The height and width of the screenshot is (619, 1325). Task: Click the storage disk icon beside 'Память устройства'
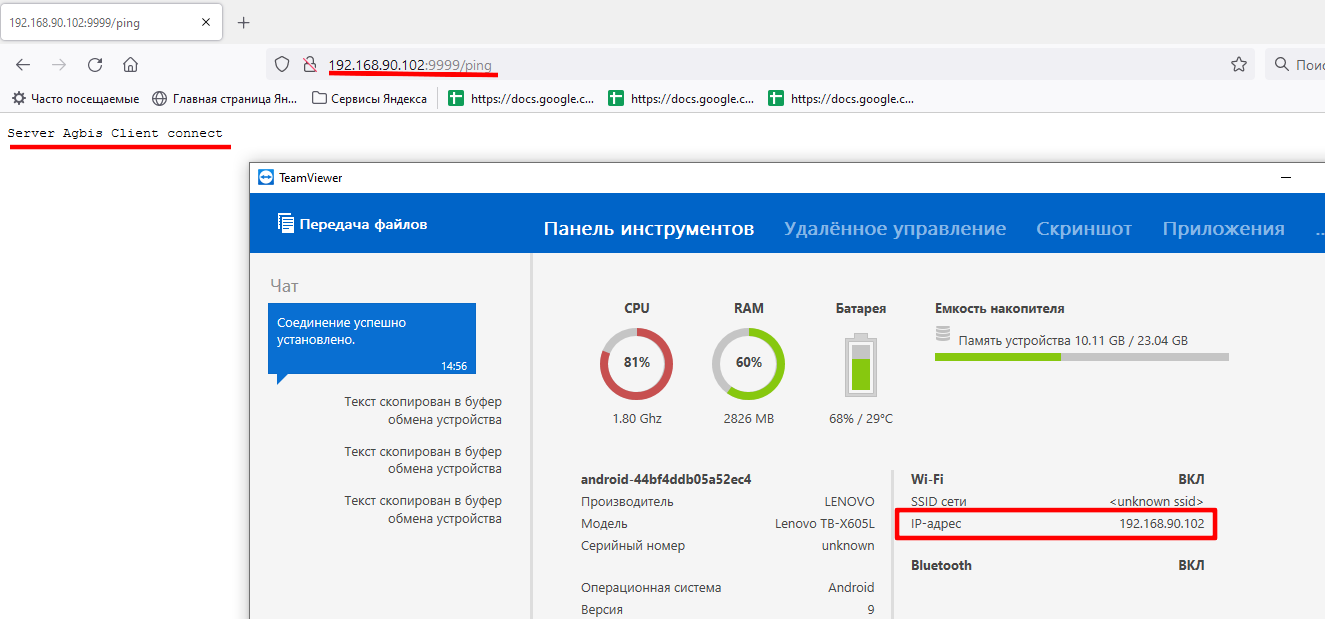942,334
